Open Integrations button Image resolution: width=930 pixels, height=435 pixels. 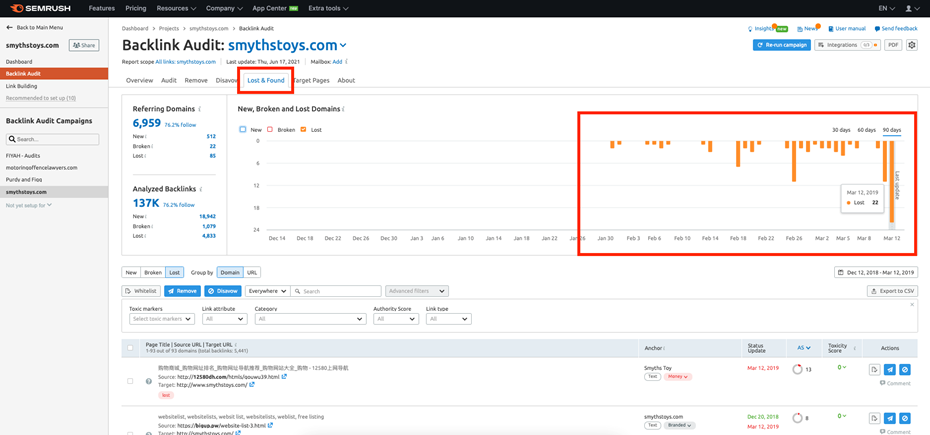click(847, 45)
